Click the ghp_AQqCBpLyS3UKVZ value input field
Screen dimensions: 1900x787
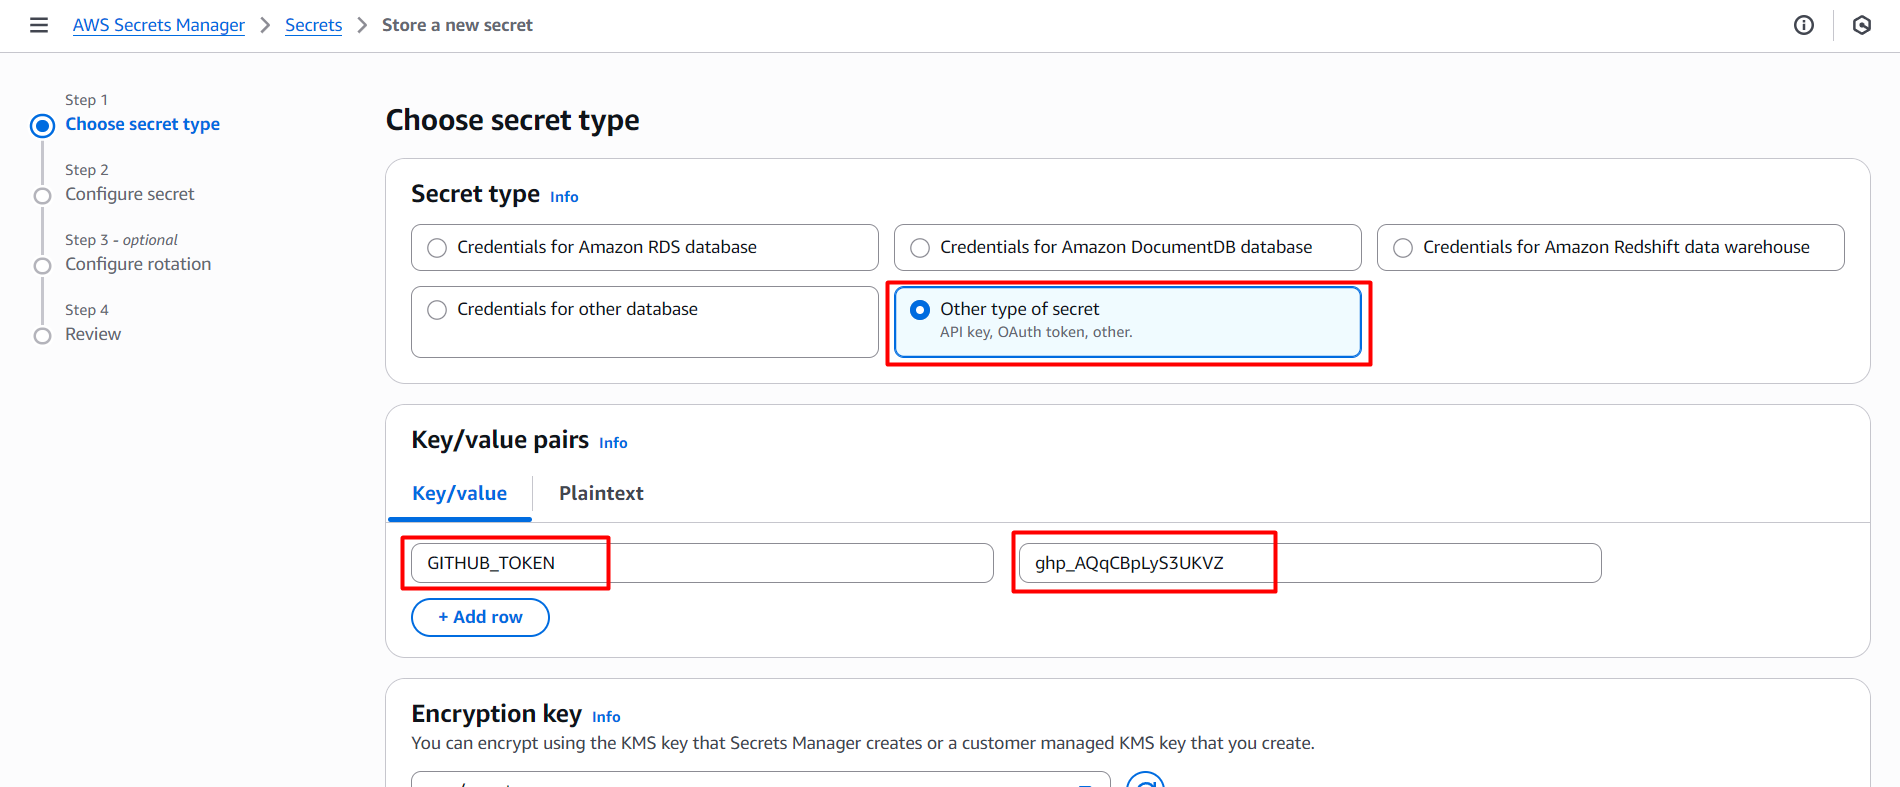1310,563
